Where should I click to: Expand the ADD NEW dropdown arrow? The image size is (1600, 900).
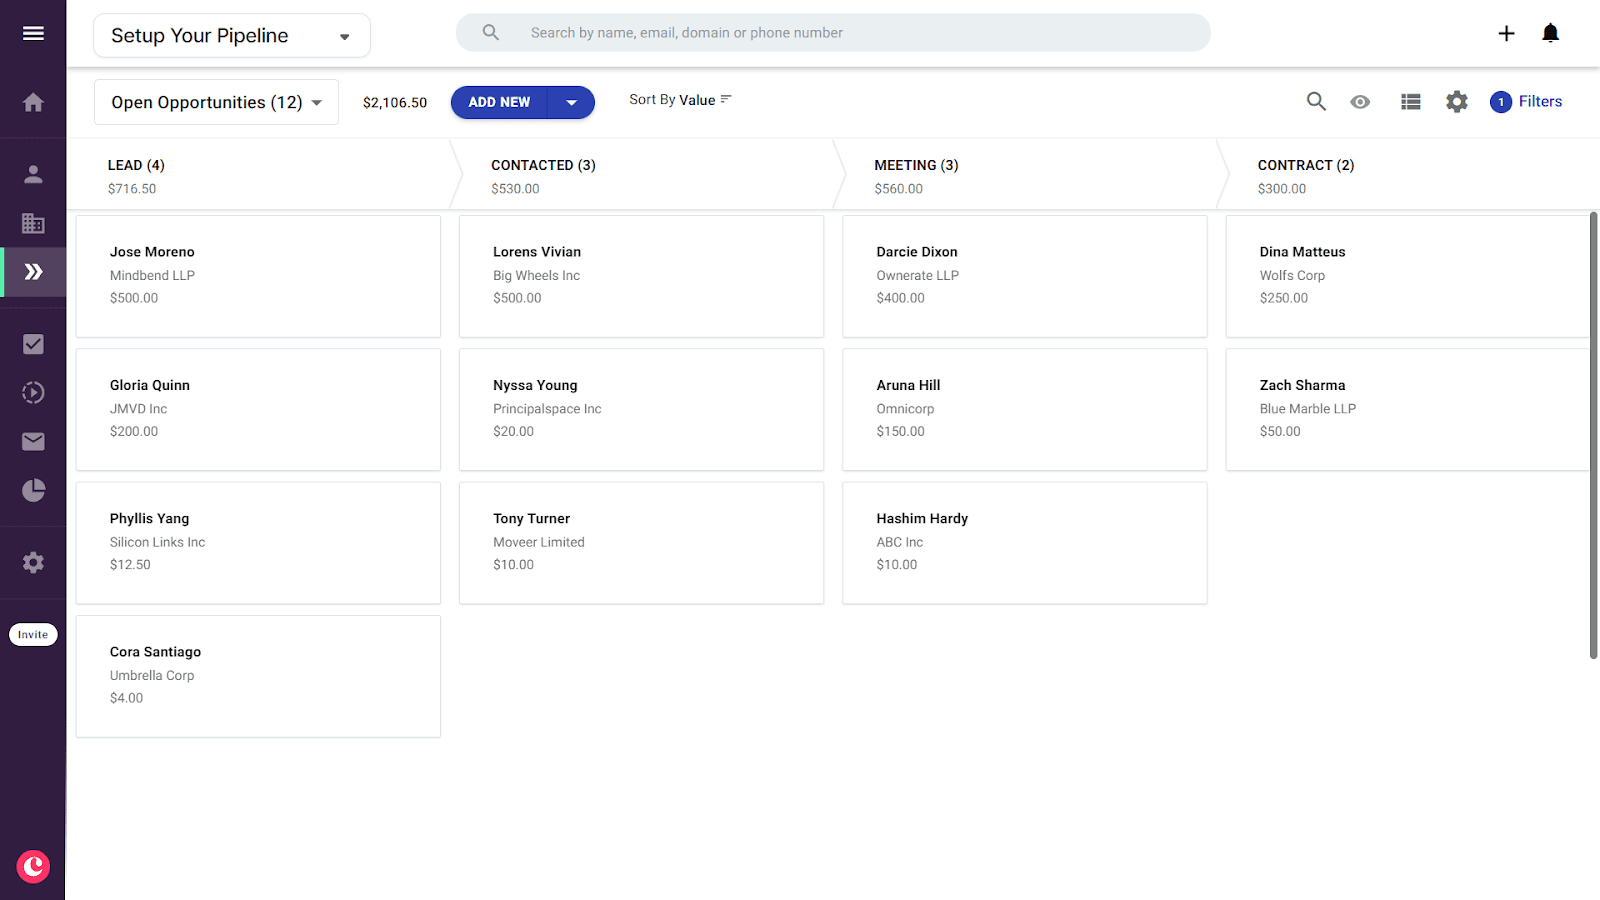pyautogui.click(x=572, y=102)
